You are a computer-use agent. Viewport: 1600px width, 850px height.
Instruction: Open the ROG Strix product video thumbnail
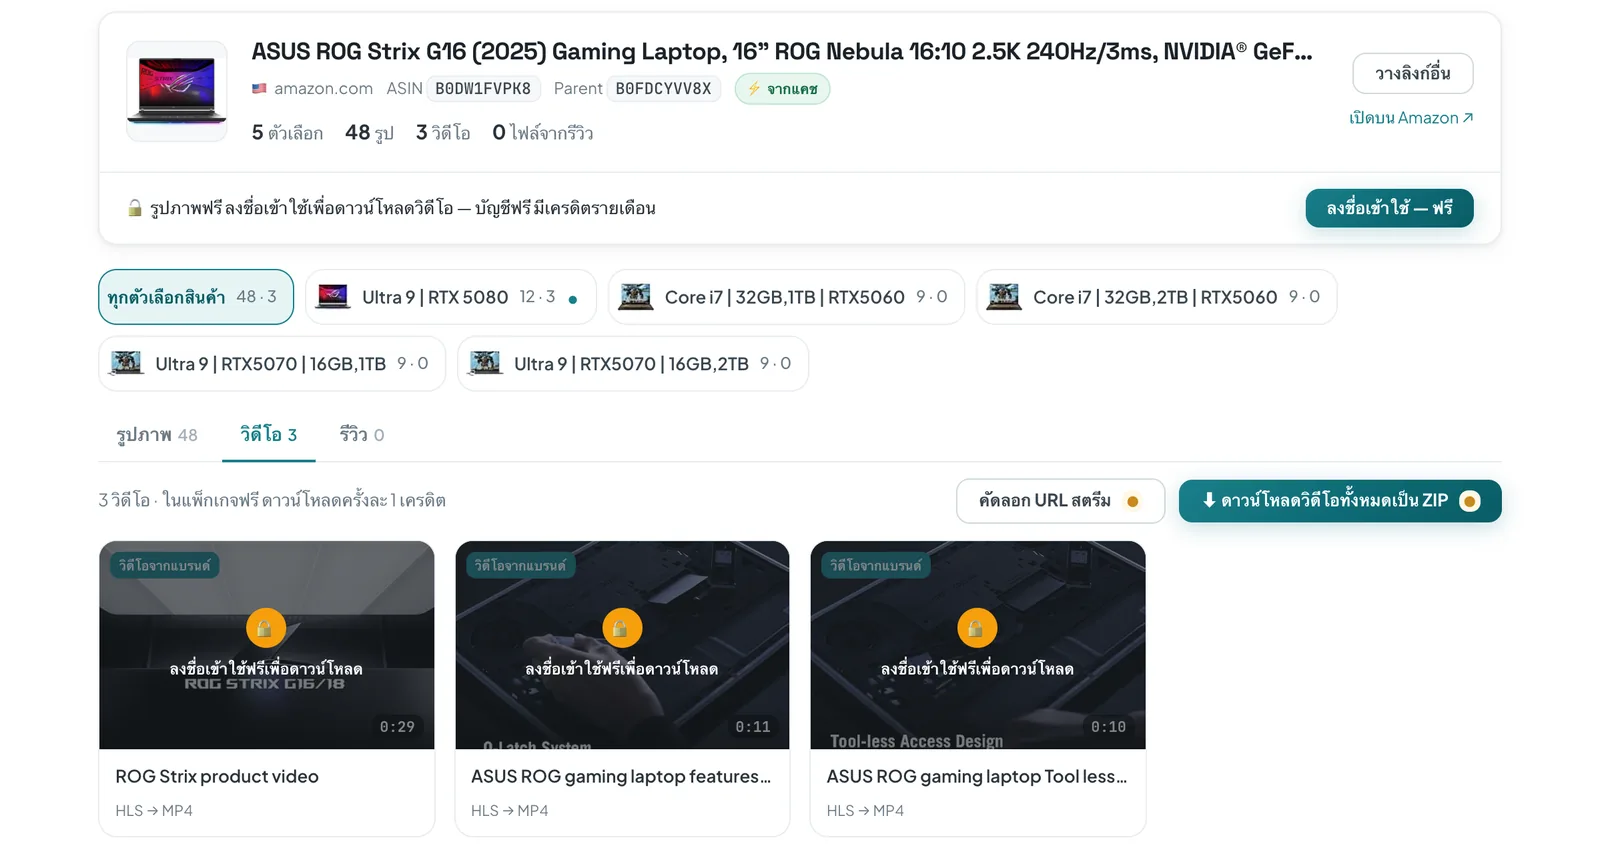coord(267,645)
